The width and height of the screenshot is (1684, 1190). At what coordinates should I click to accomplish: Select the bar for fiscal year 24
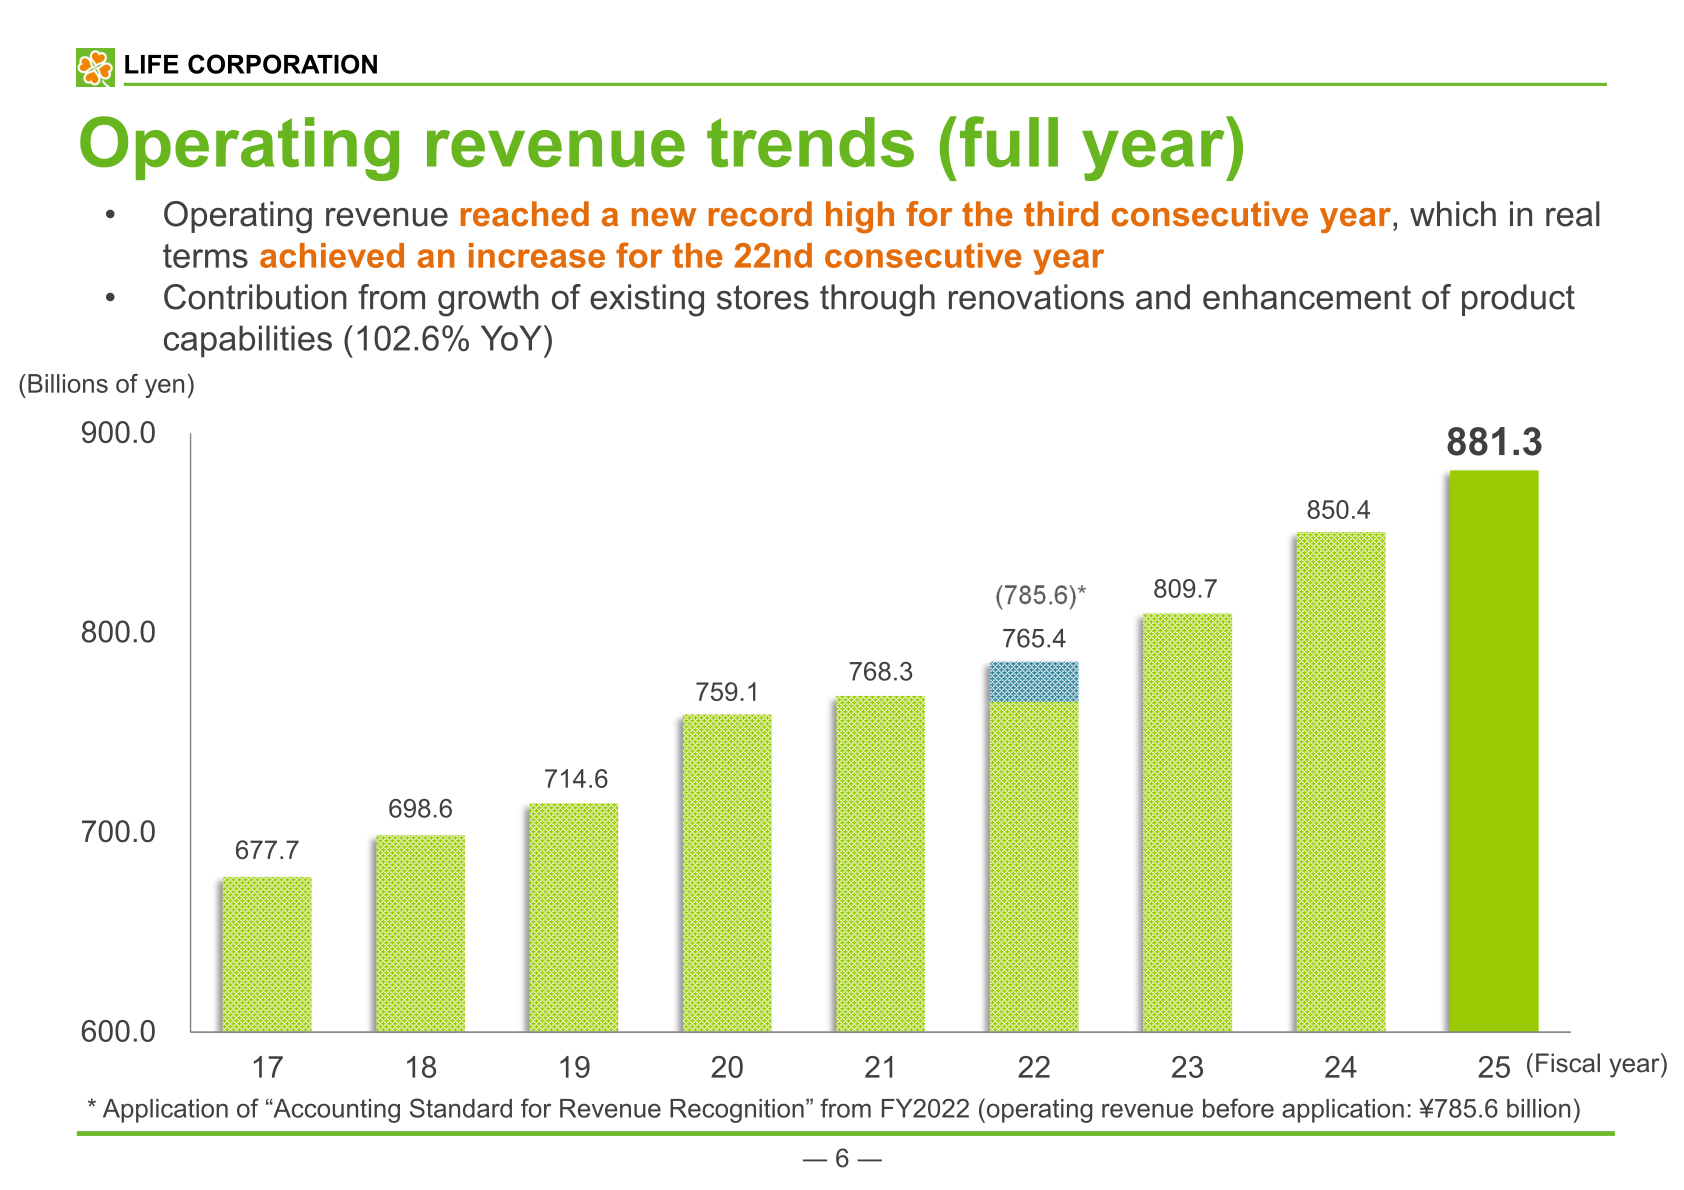click(x=1341, y=782)
